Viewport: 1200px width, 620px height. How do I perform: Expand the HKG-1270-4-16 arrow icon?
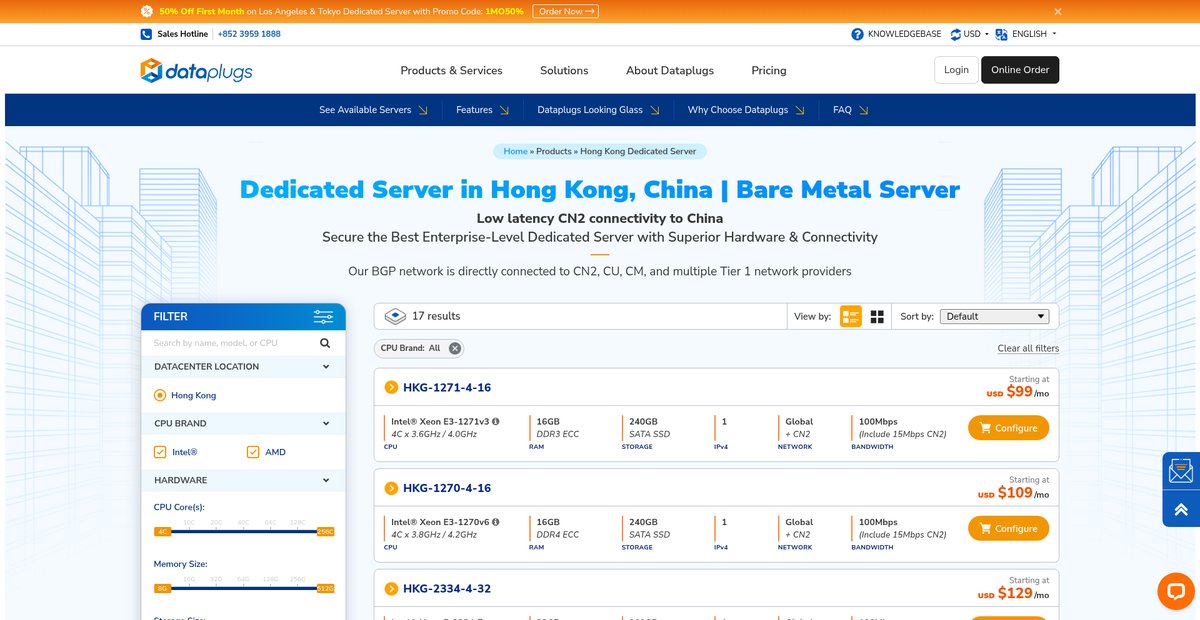coord(391,488)
